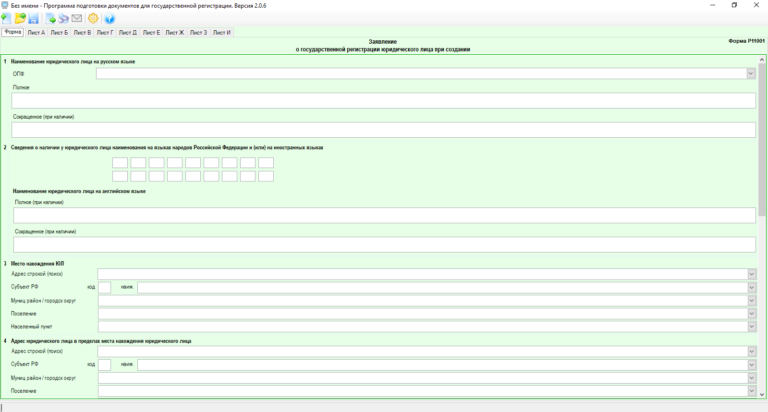This screenshot has height=412, width=768.
Task: Select the Лист З tab
Action: [x=198, y=33]
